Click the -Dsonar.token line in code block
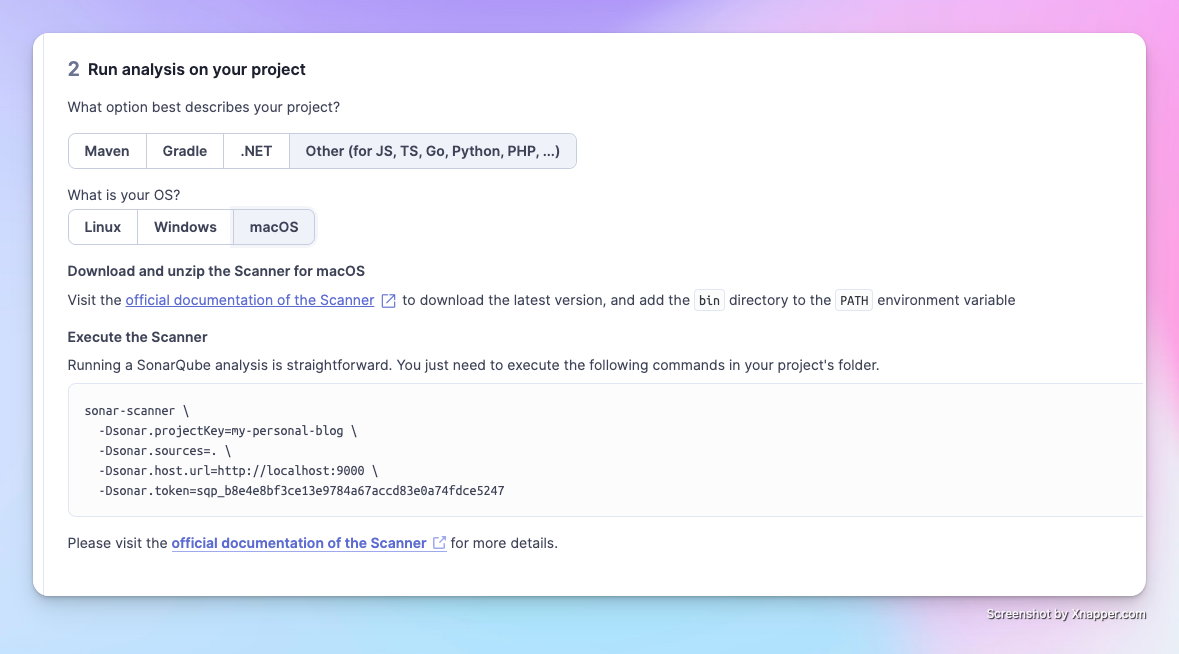The height and width of the screenshot is (654, 1179). pyautogui.click(x=302, y=491)
